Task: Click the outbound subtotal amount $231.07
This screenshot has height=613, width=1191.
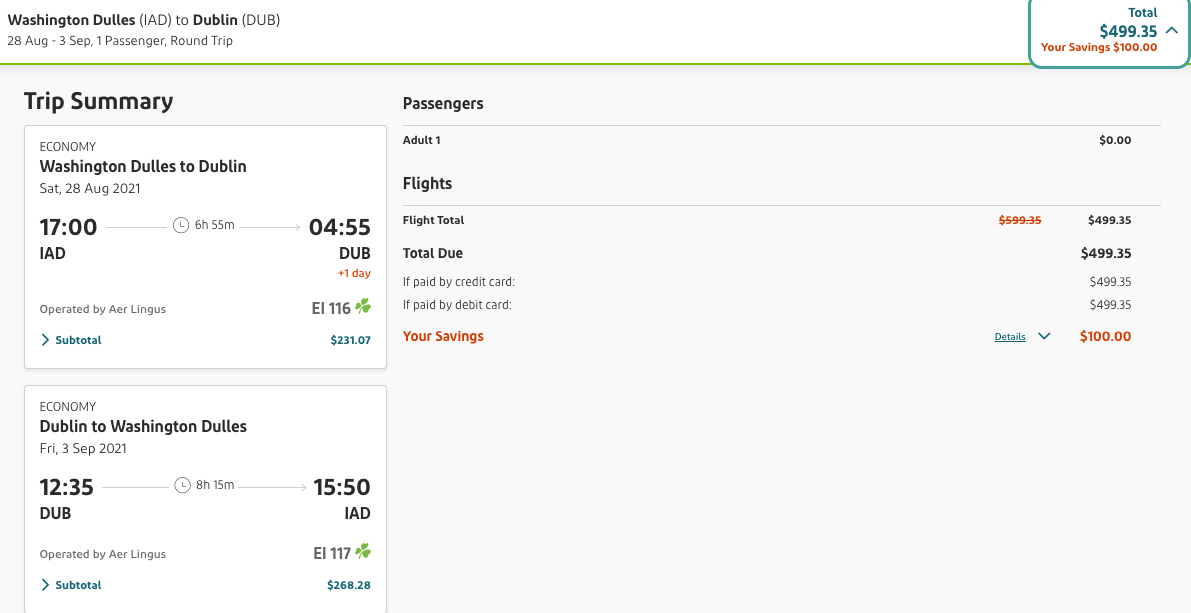Action: coord(350,340)
